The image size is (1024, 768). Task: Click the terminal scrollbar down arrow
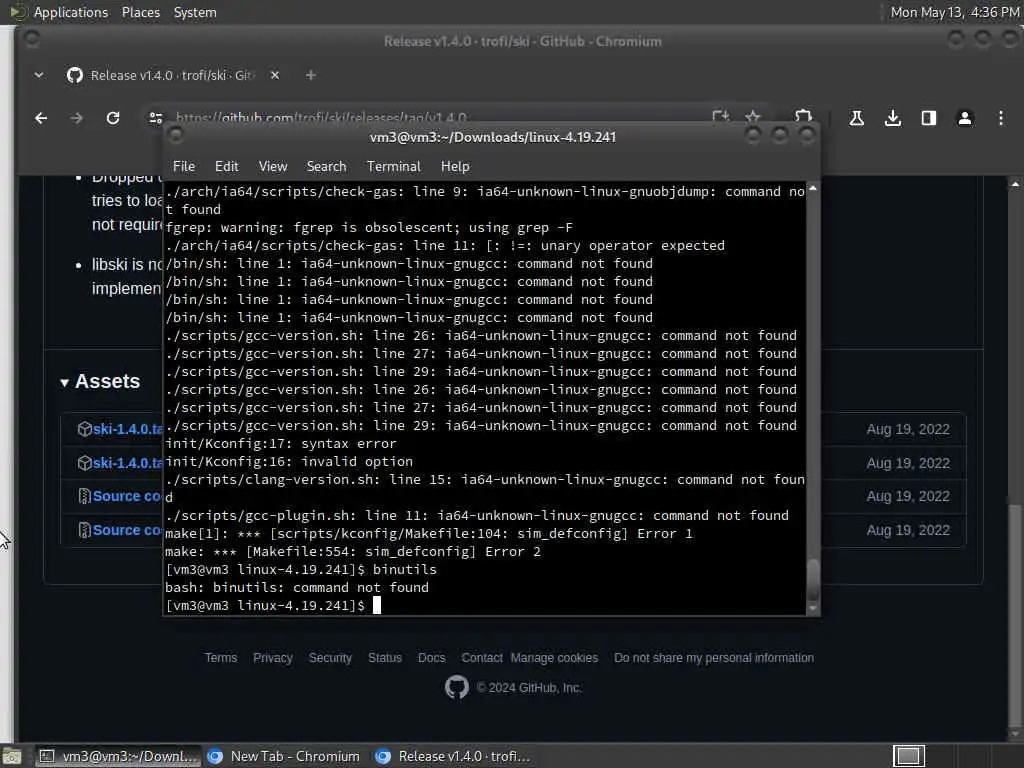[x=813, y=608]
